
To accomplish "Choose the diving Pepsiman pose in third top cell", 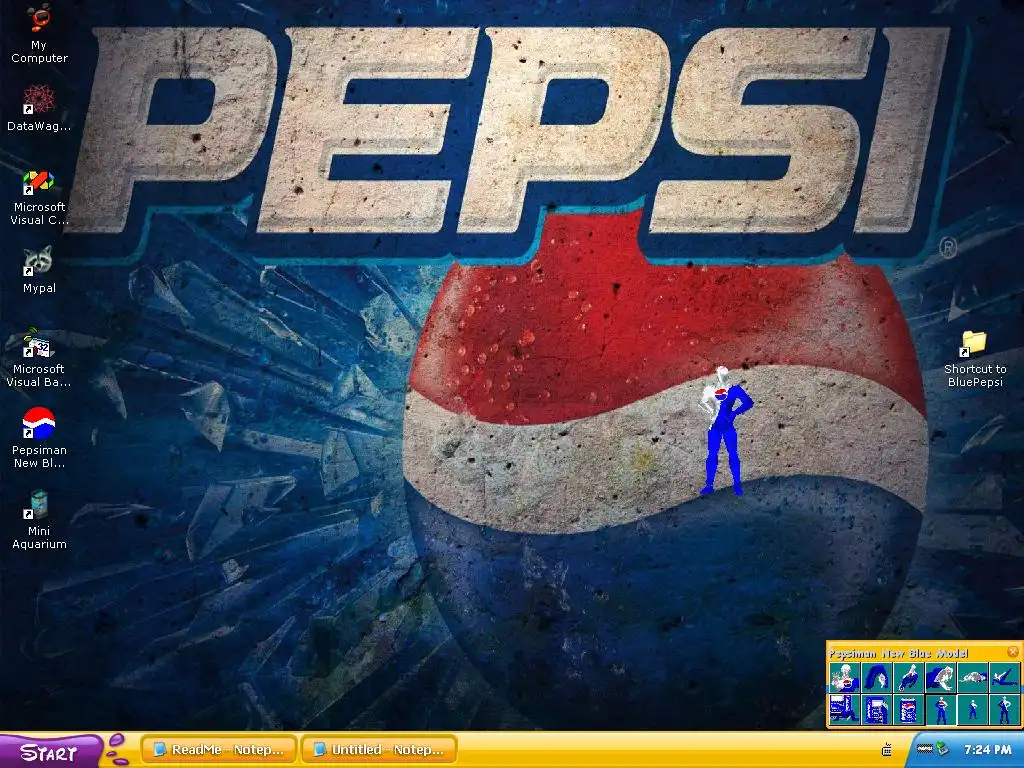I will click(908, 677).
